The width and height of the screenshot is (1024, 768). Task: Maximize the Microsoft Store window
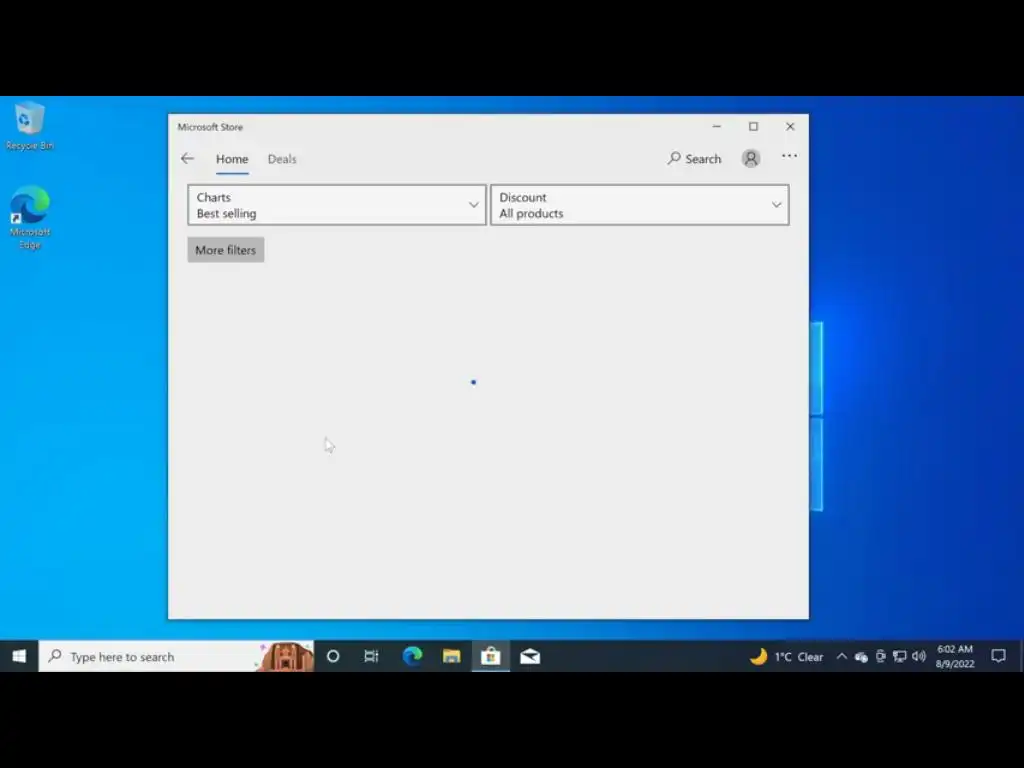(754, 127)
